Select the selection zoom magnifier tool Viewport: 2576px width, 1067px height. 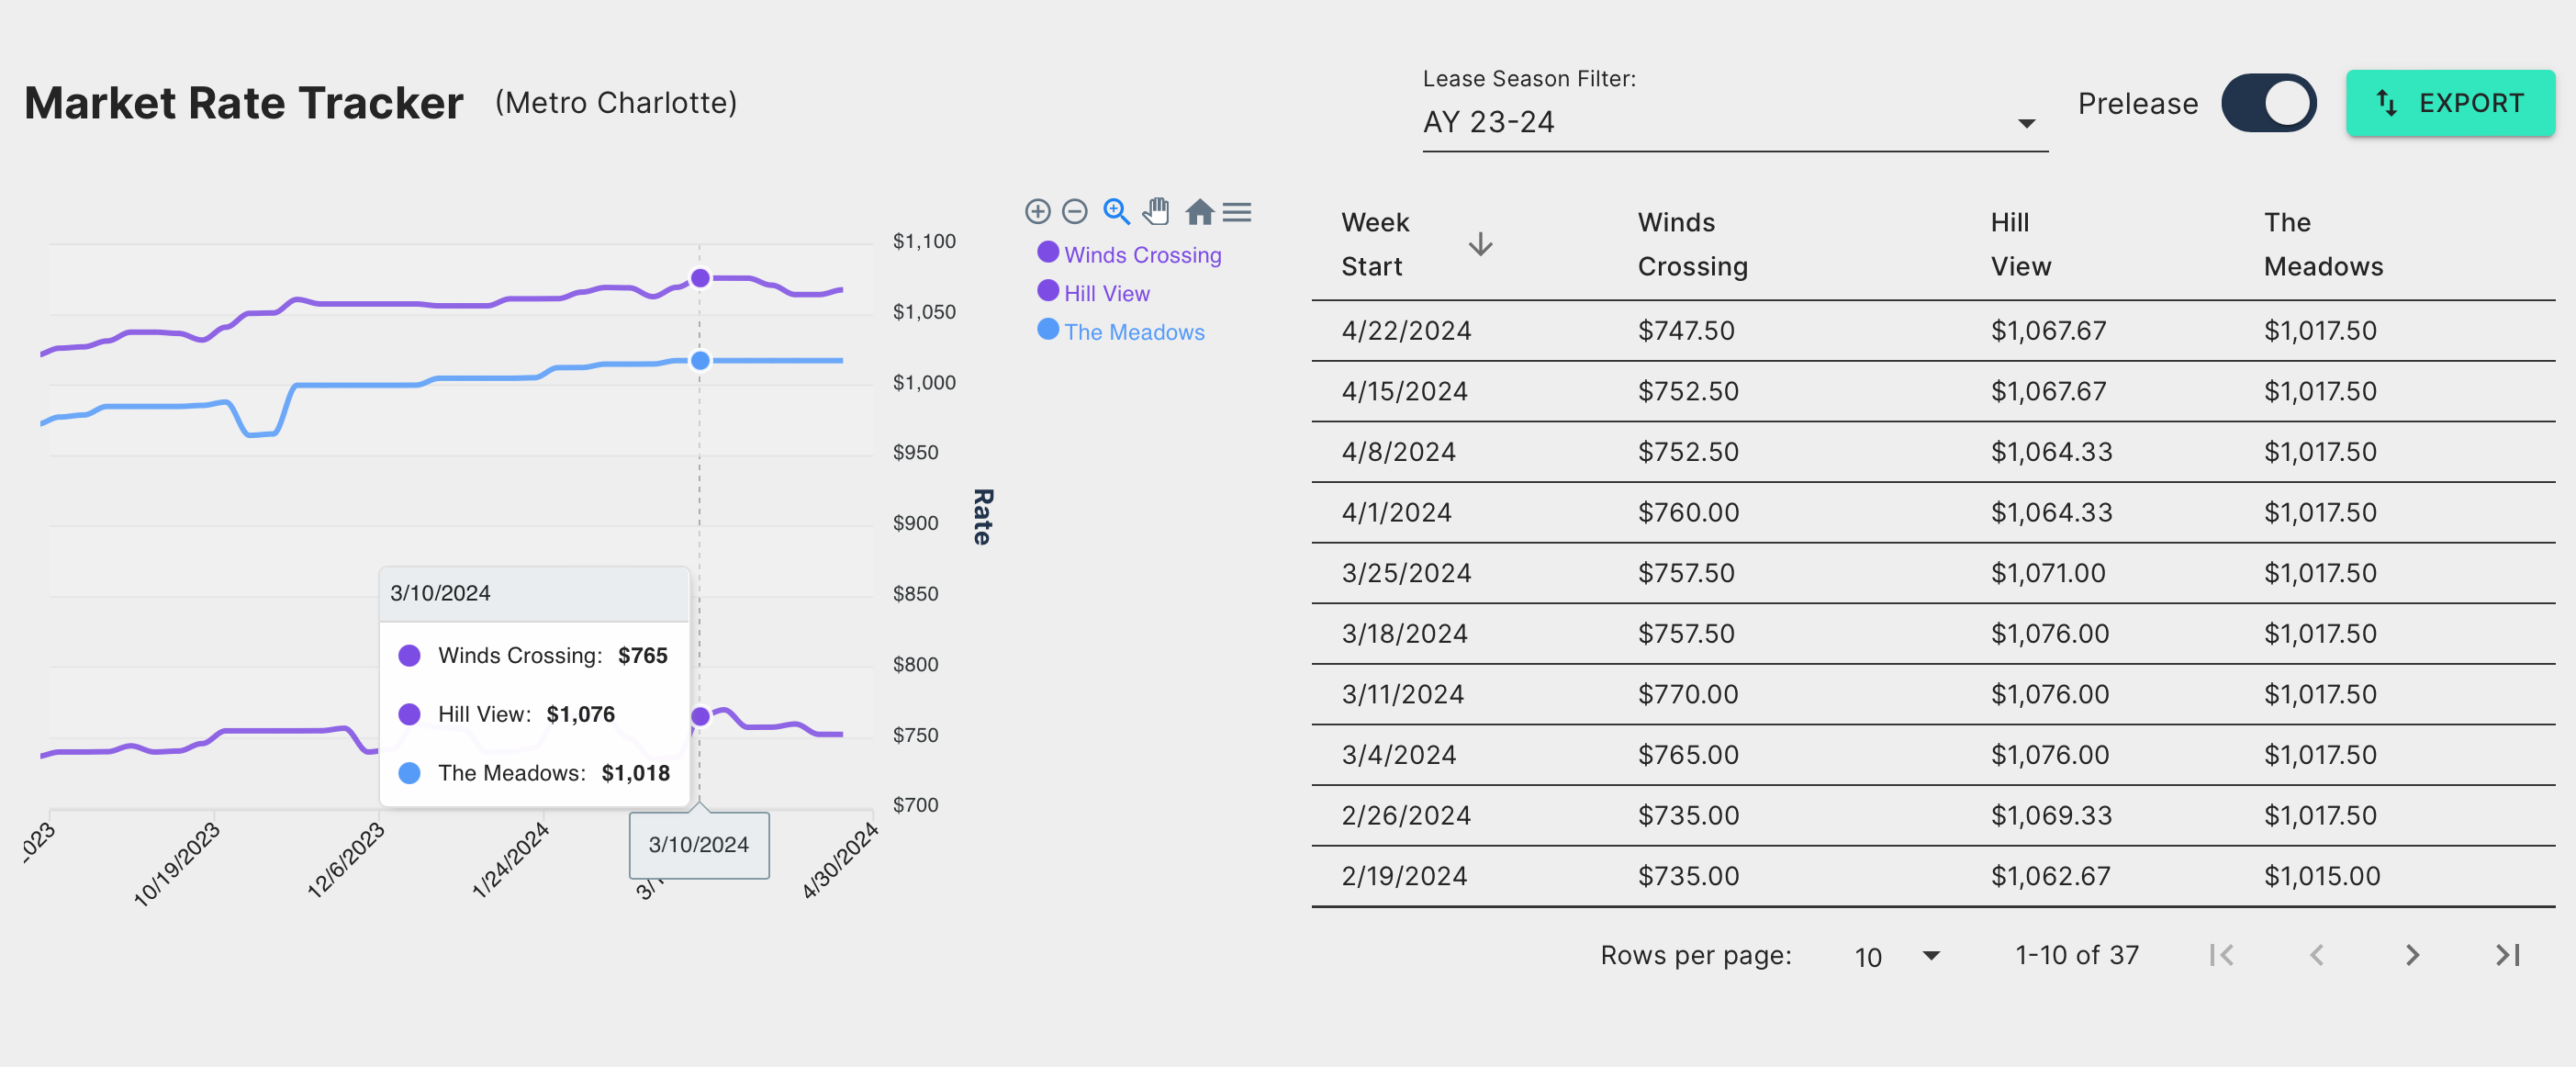[1115, 211]
